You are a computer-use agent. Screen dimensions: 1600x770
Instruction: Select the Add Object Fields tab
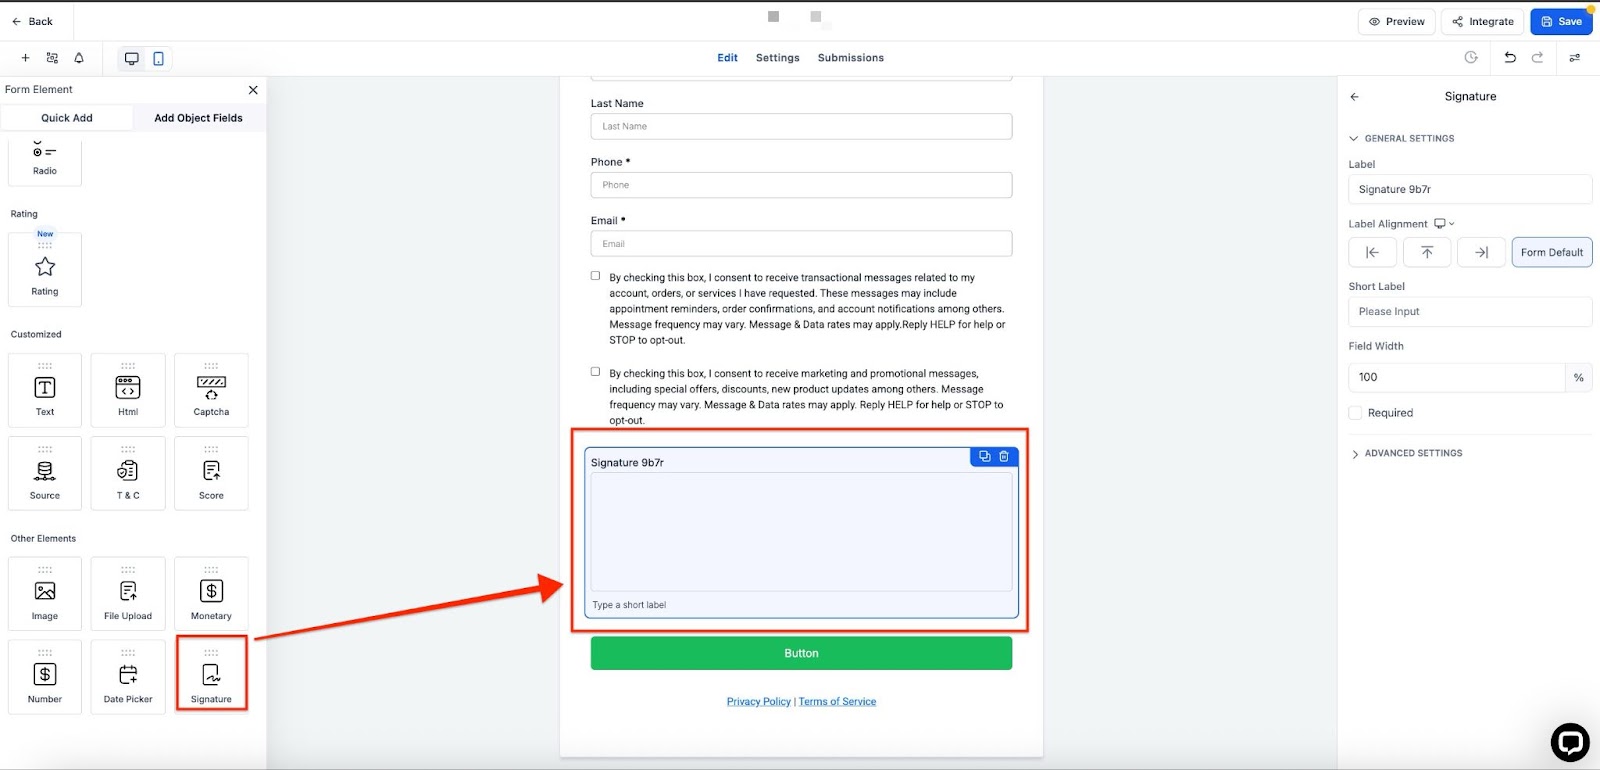pyautogui.click(x=199, y=118)
